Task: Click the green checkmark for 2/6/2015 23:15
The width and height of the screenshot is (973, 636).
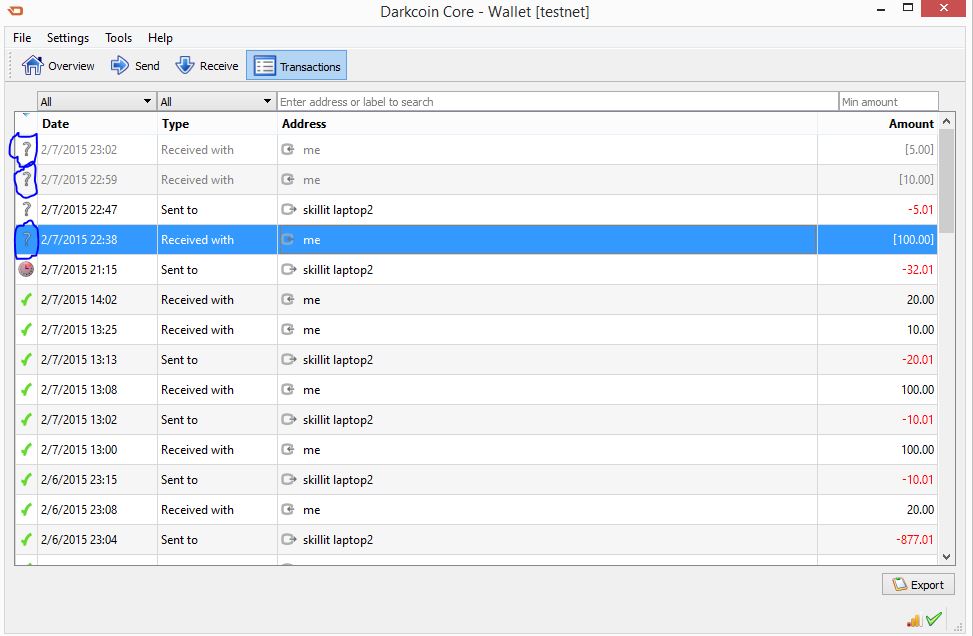Action: tap(26, 480)
